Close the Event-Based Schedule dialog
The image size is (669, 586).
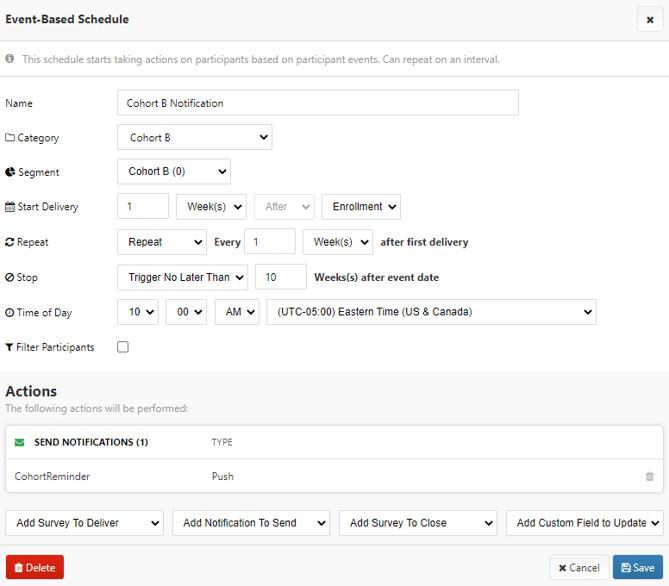click(650, 19)
